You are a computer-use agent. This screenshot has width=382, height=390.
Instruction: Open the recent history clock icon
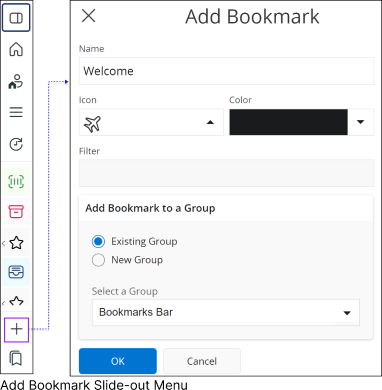(16, 144)
